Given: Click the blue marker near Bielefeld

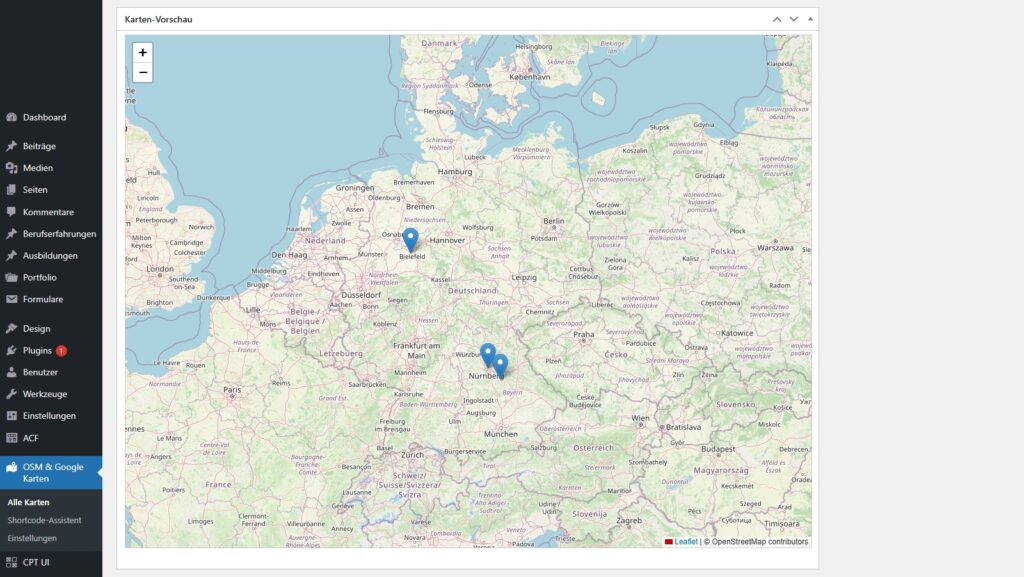Looking at the screenshot, I should point(411,240).
